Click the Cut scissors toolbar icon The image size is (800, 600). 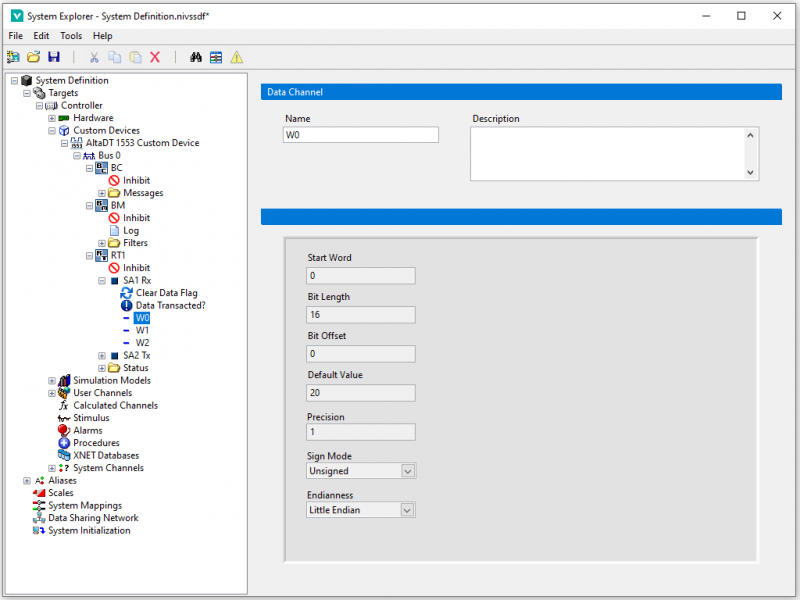(x=94, y=57)
